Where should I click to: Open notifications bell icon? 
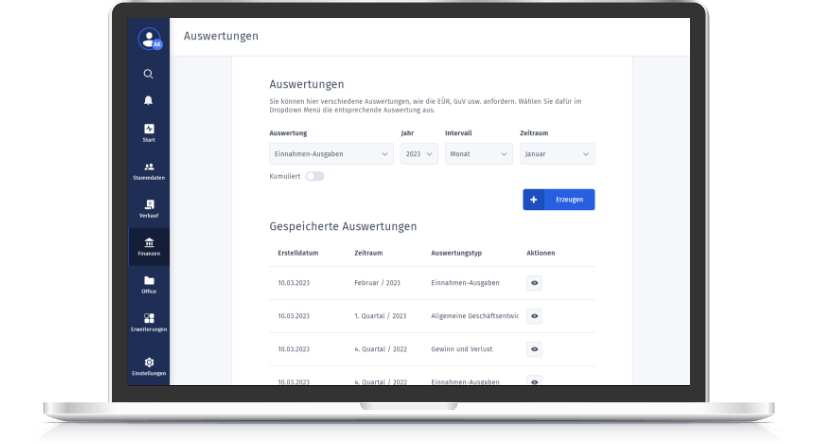coord(149,100)
